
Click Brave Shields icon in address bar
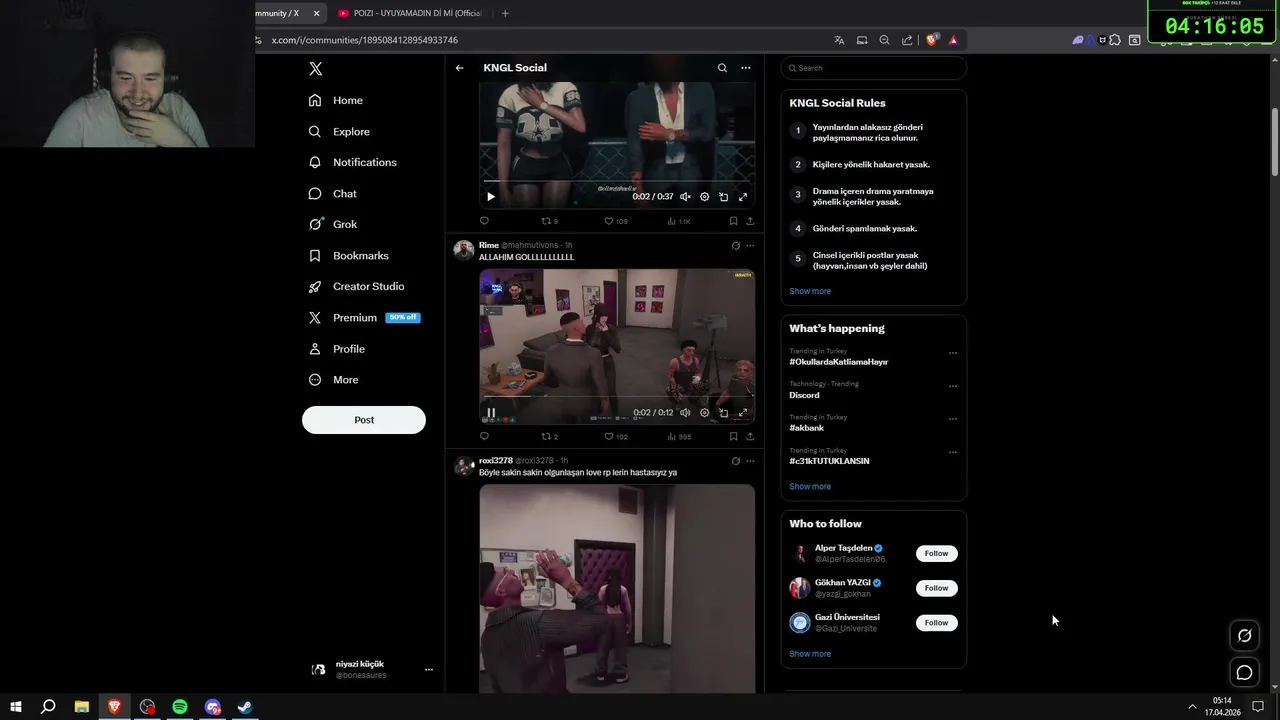point(932,40)
